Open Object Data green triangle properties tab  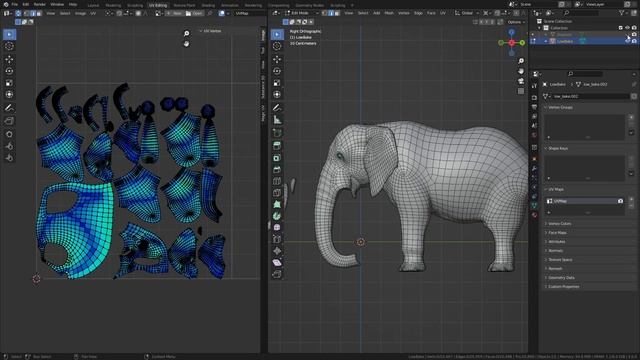(534, 205)
